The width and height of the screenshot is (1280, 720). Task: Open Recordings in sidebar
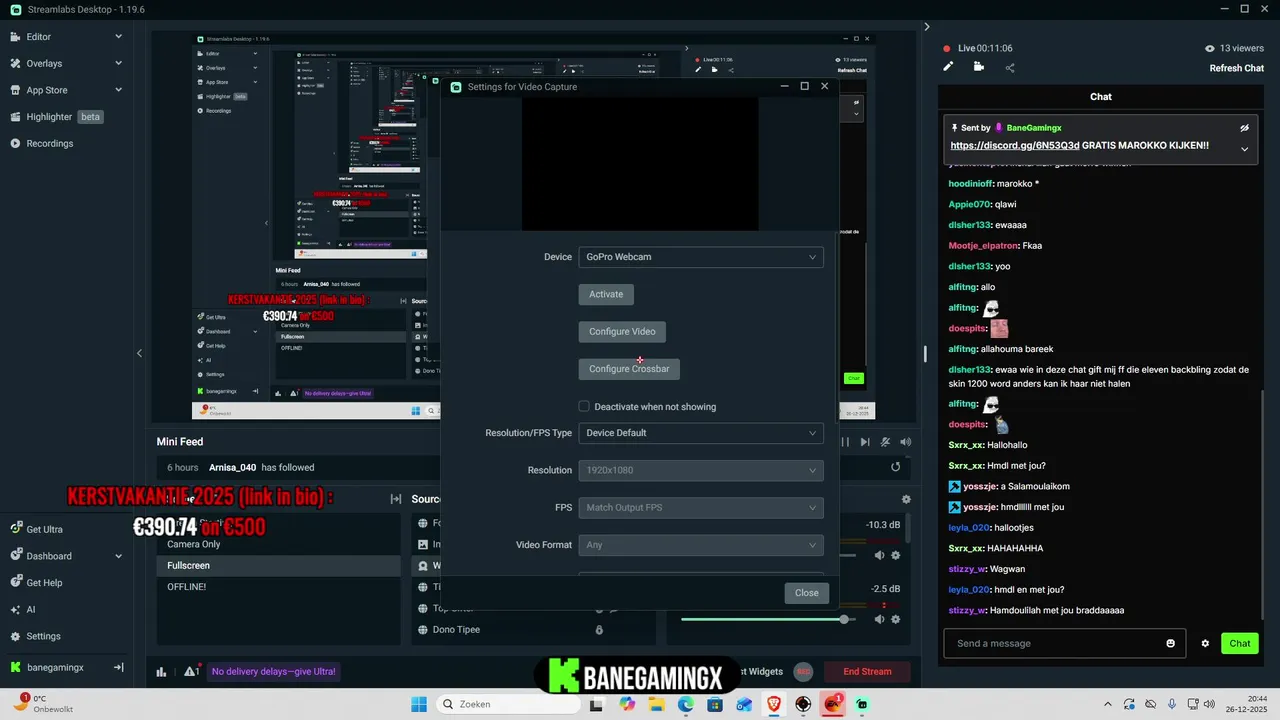42,143
